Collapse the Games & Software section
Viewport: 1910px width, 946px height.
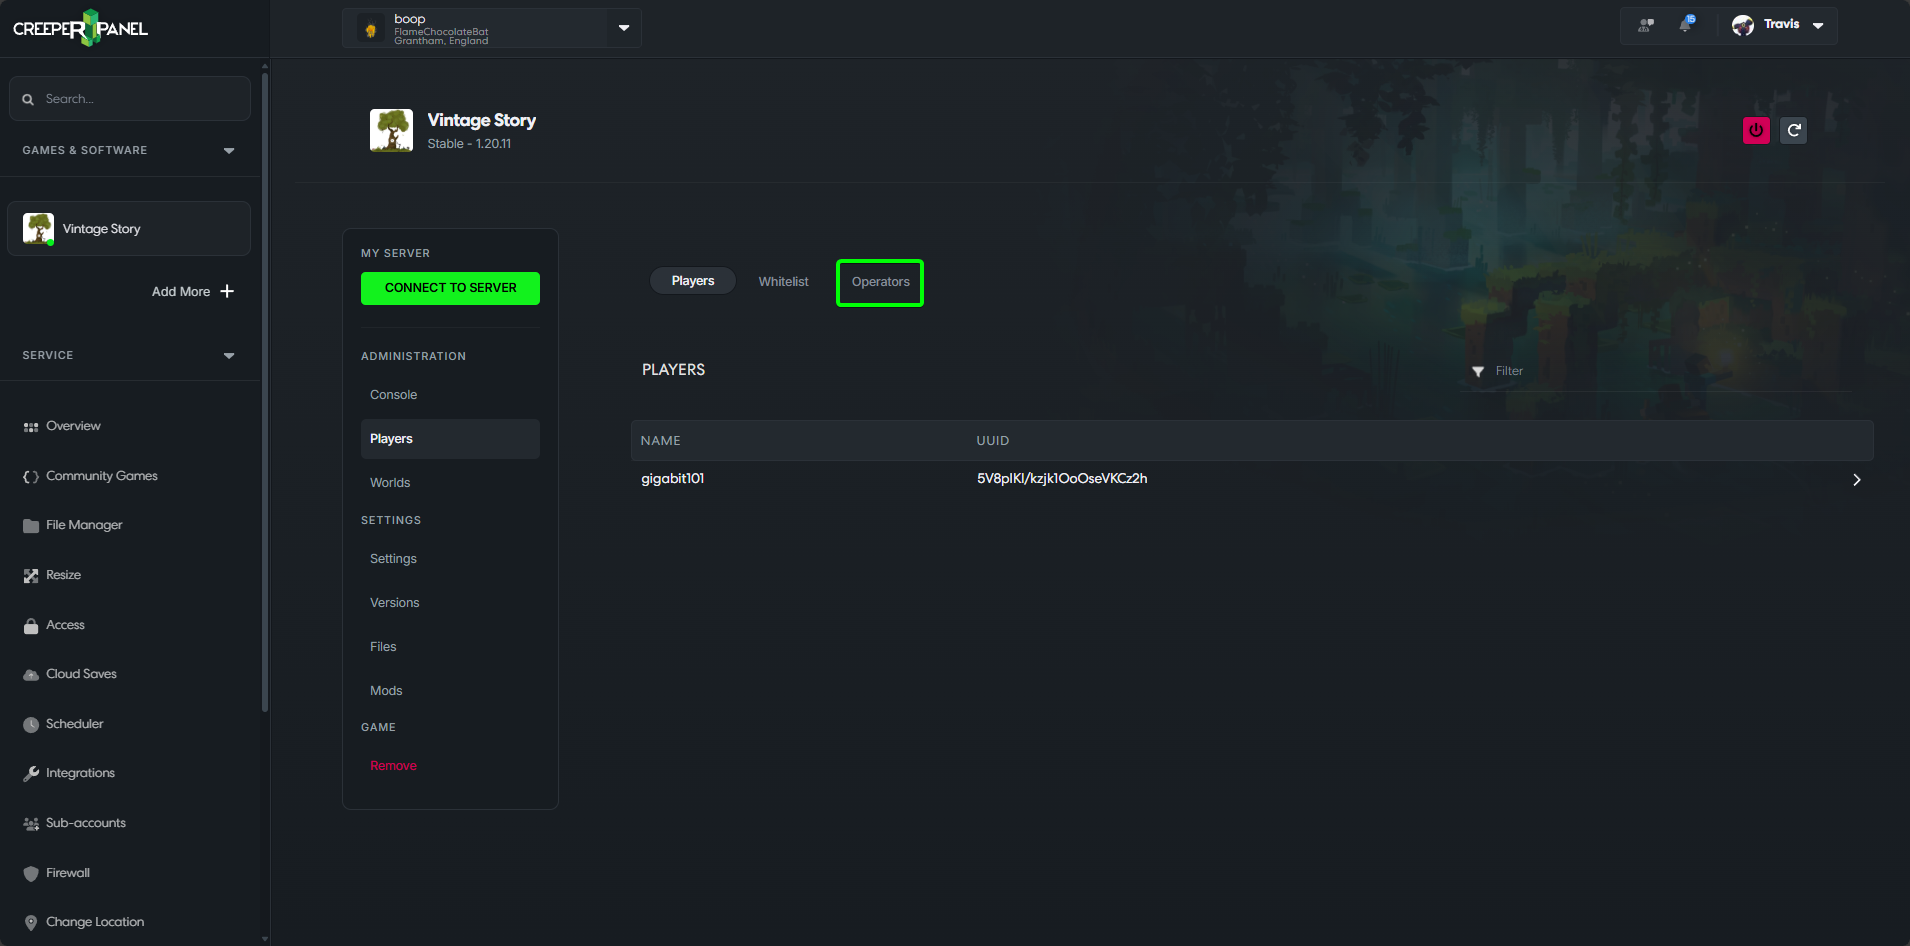229,151
